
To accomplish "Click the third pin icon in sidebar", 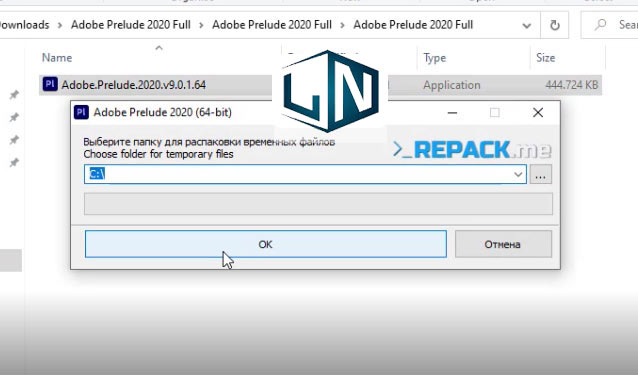I will pos(14,140).
